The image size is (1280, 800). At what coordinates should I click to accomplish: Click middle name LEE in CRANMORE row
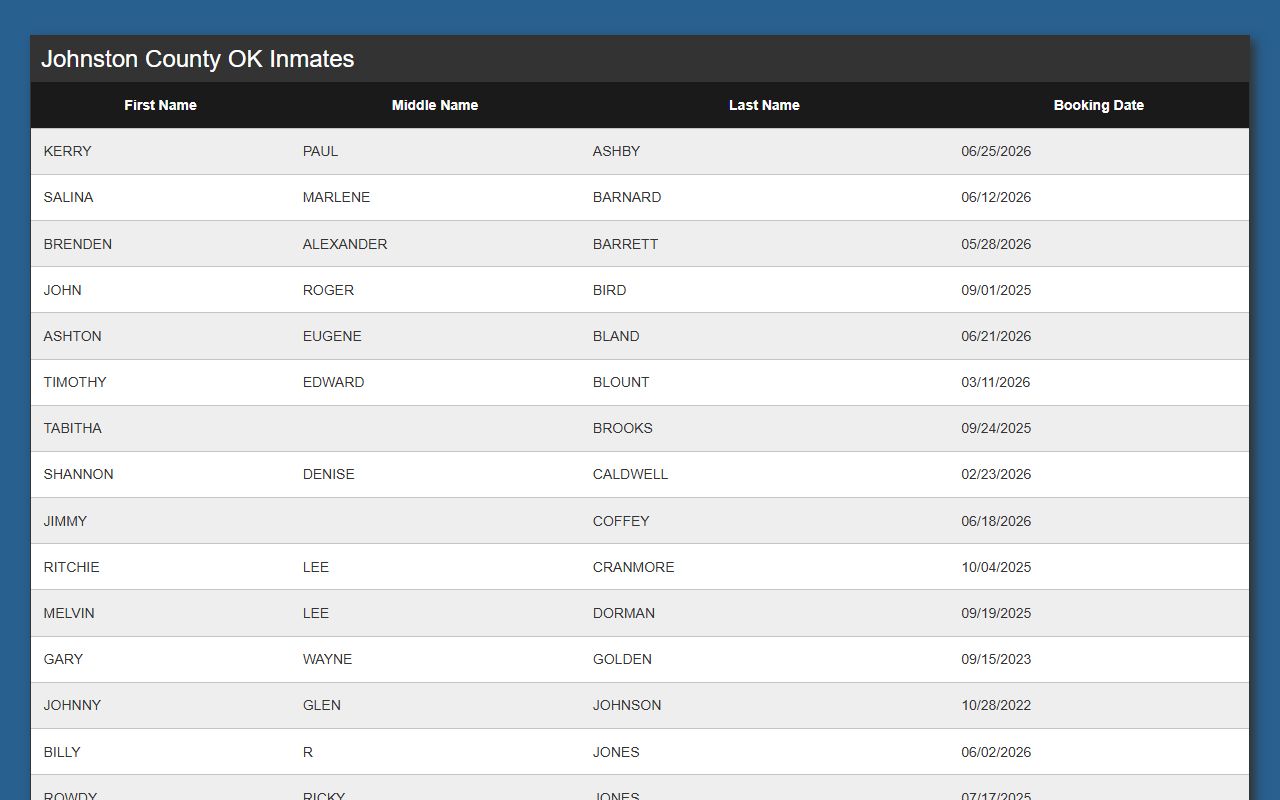316,567
